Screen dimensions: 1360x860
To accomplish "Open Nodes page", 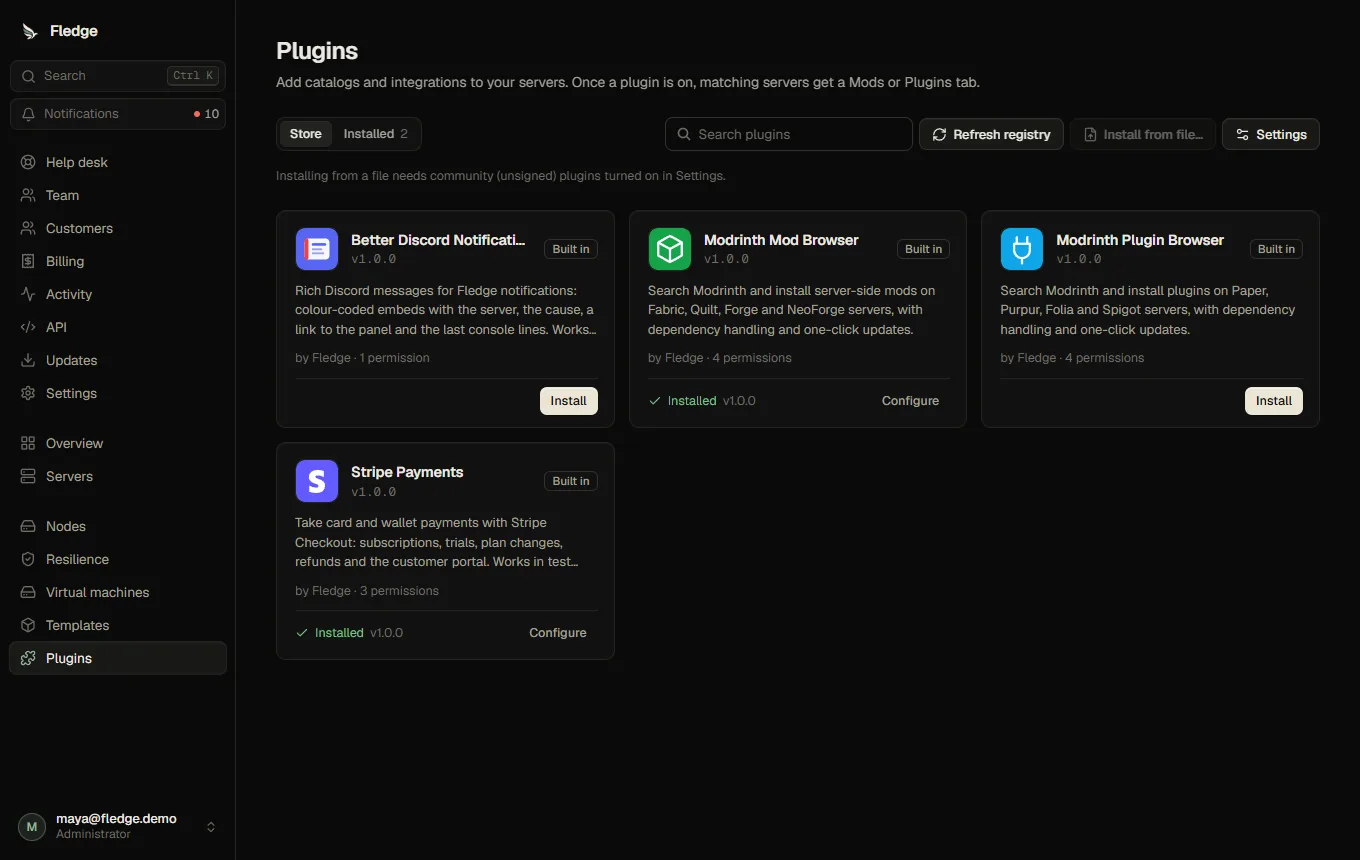I will click(118, 526).
